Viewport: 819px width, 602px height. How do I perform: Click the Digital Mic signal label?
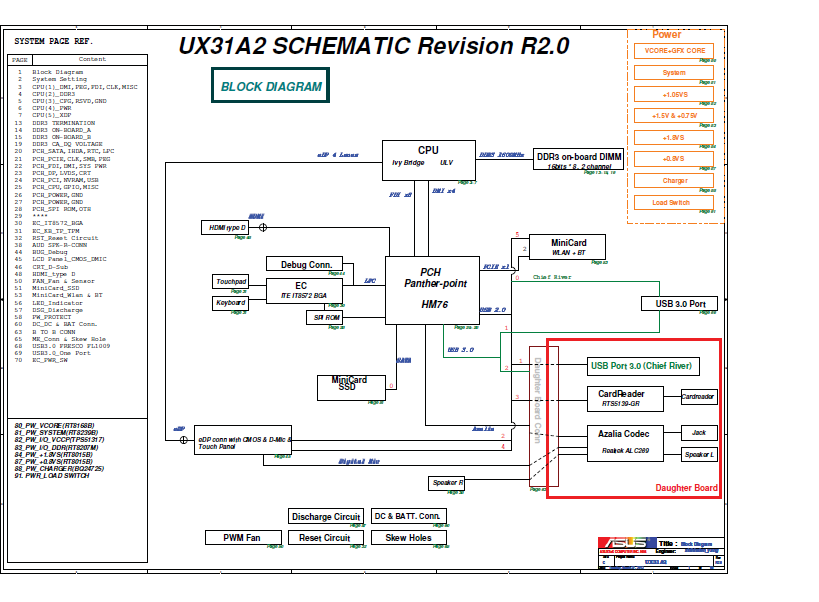click(x=359, y=461)
